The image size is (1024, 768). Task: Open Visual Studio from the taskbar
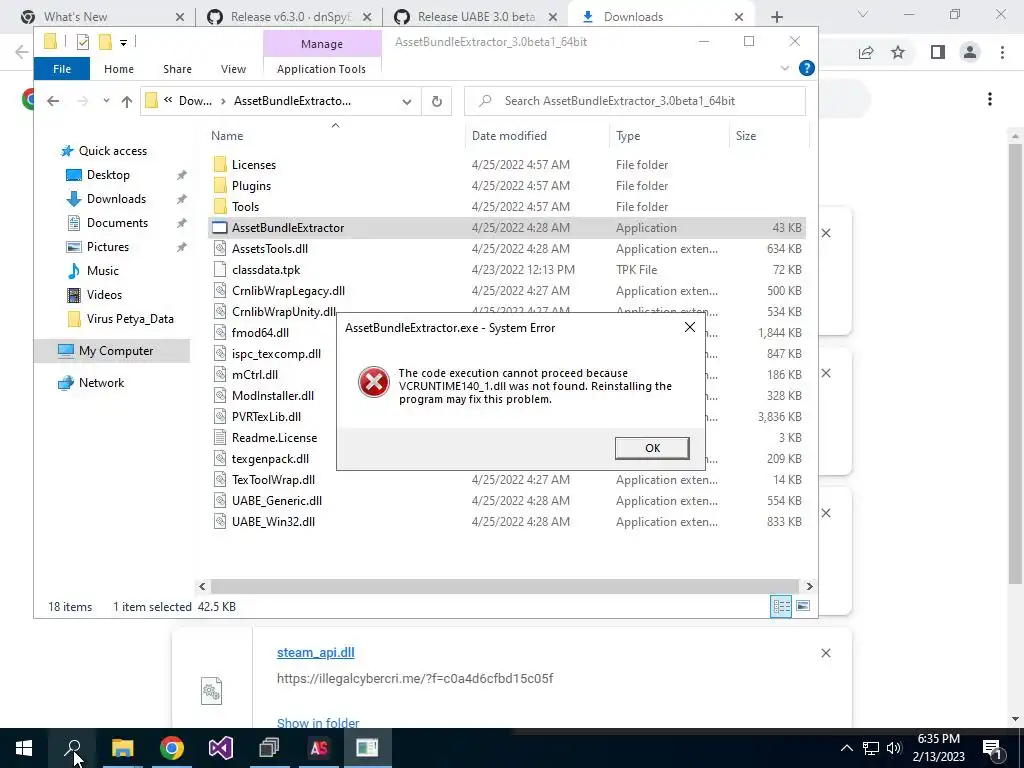(221, 748)
